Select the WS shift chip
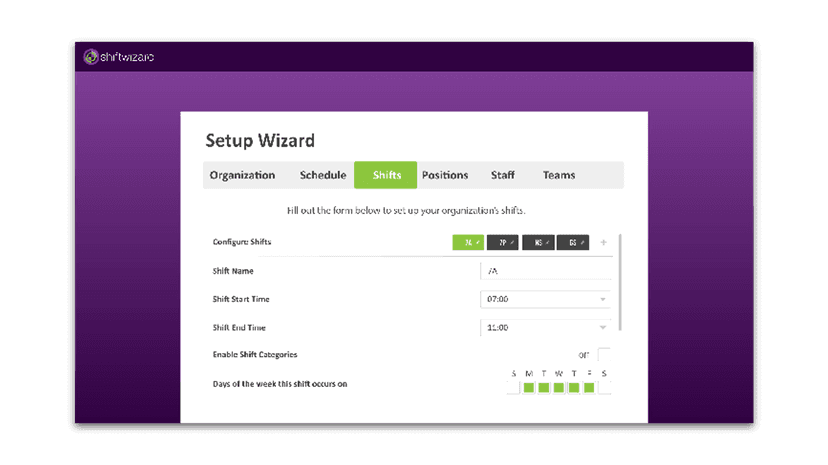The image size is (828, 465). [x=538, y=242]
